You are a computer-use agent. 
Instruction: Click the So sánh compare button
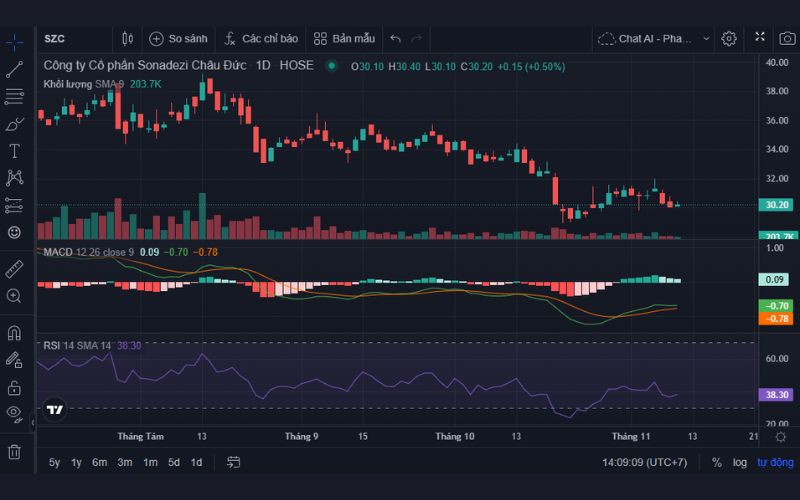click(178, 38)
